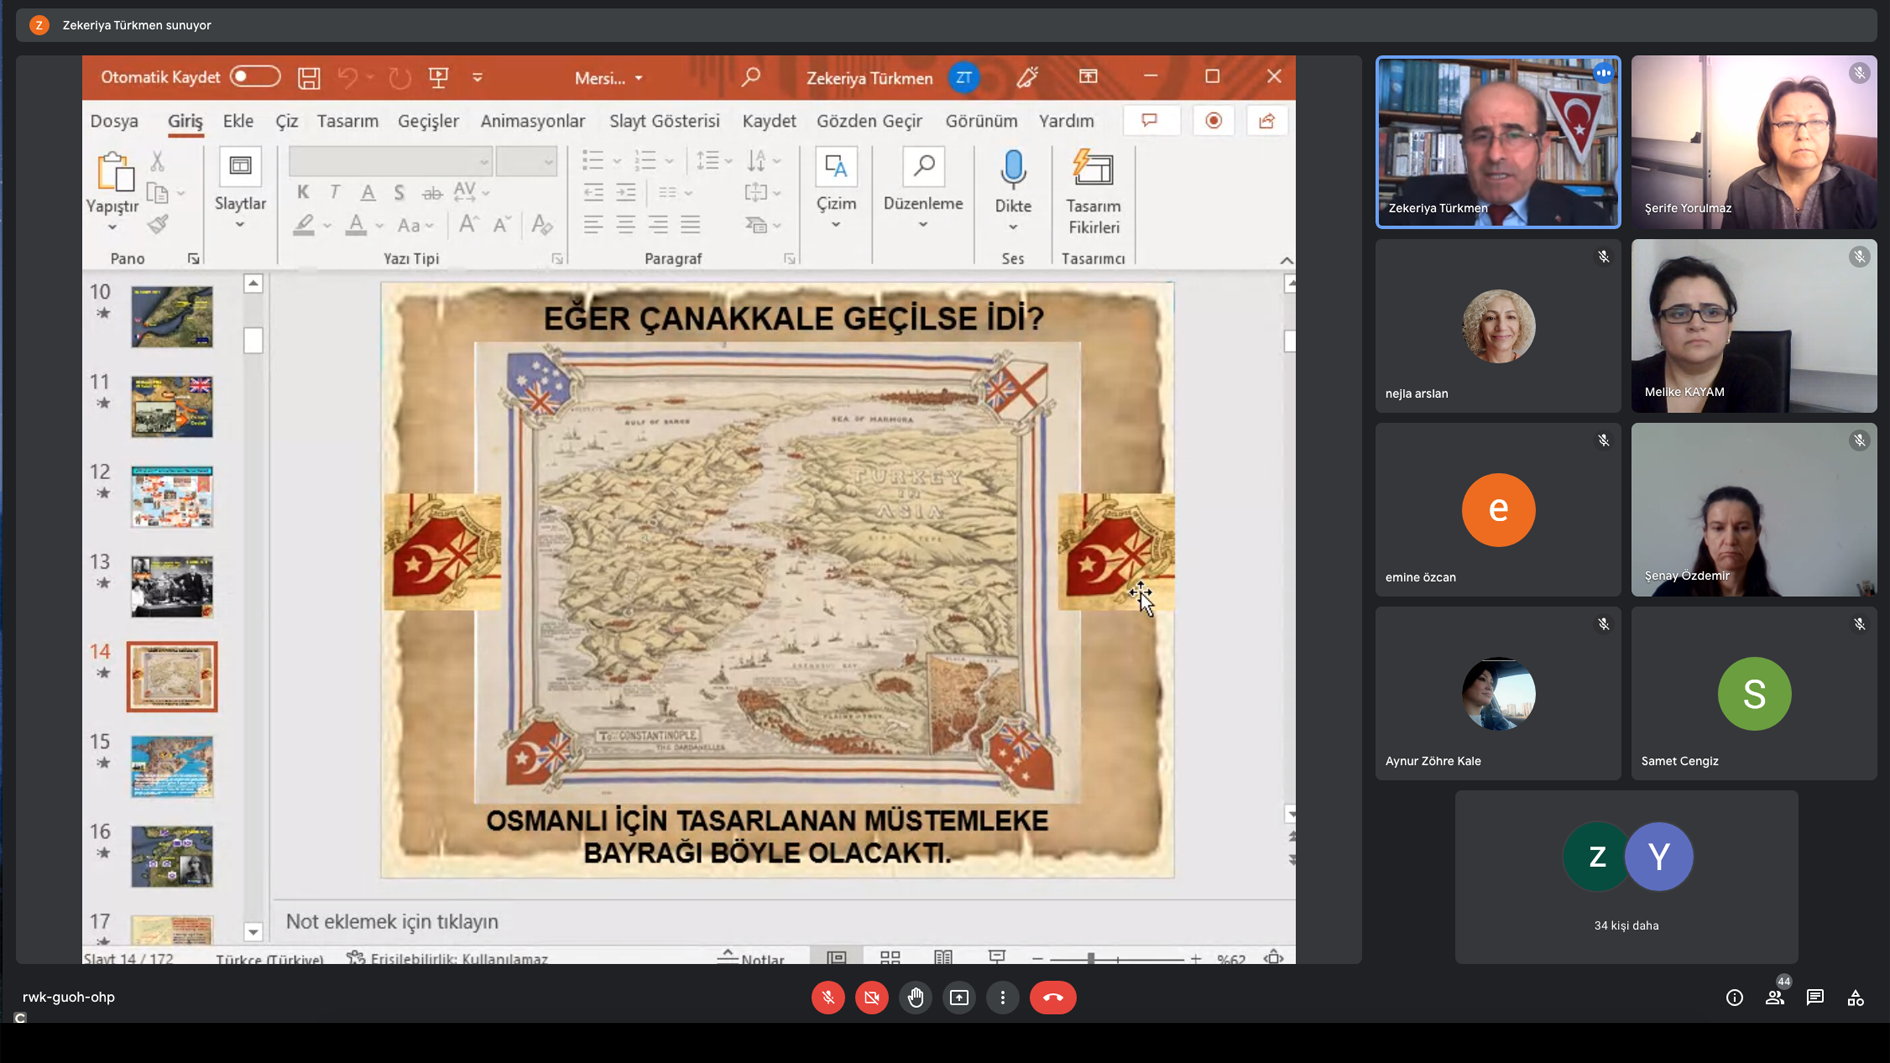Toggle the bullet list button
Viewport: 1890px width, 1063px height.
[593, 160]
